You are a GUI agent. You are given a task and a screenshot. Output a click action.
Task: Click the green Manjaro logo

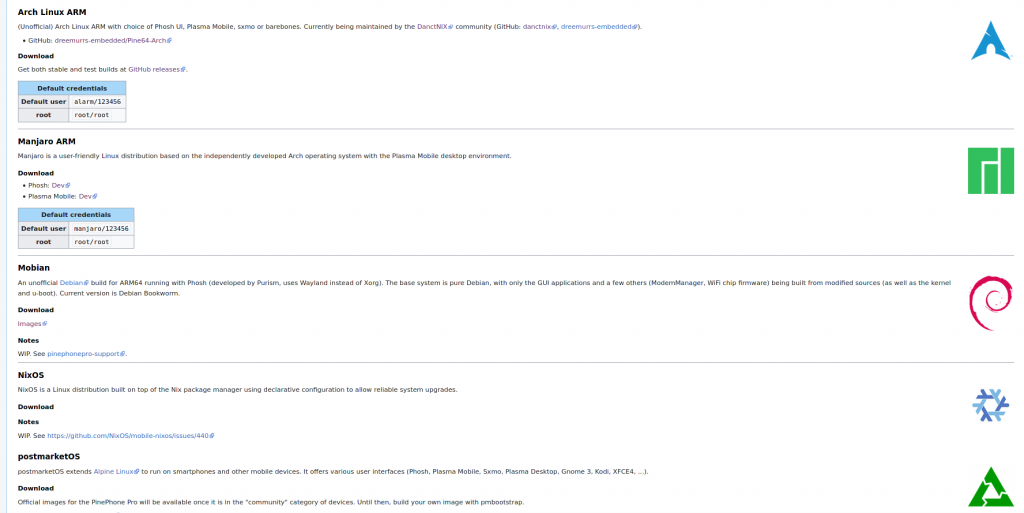tap(990, 170)
